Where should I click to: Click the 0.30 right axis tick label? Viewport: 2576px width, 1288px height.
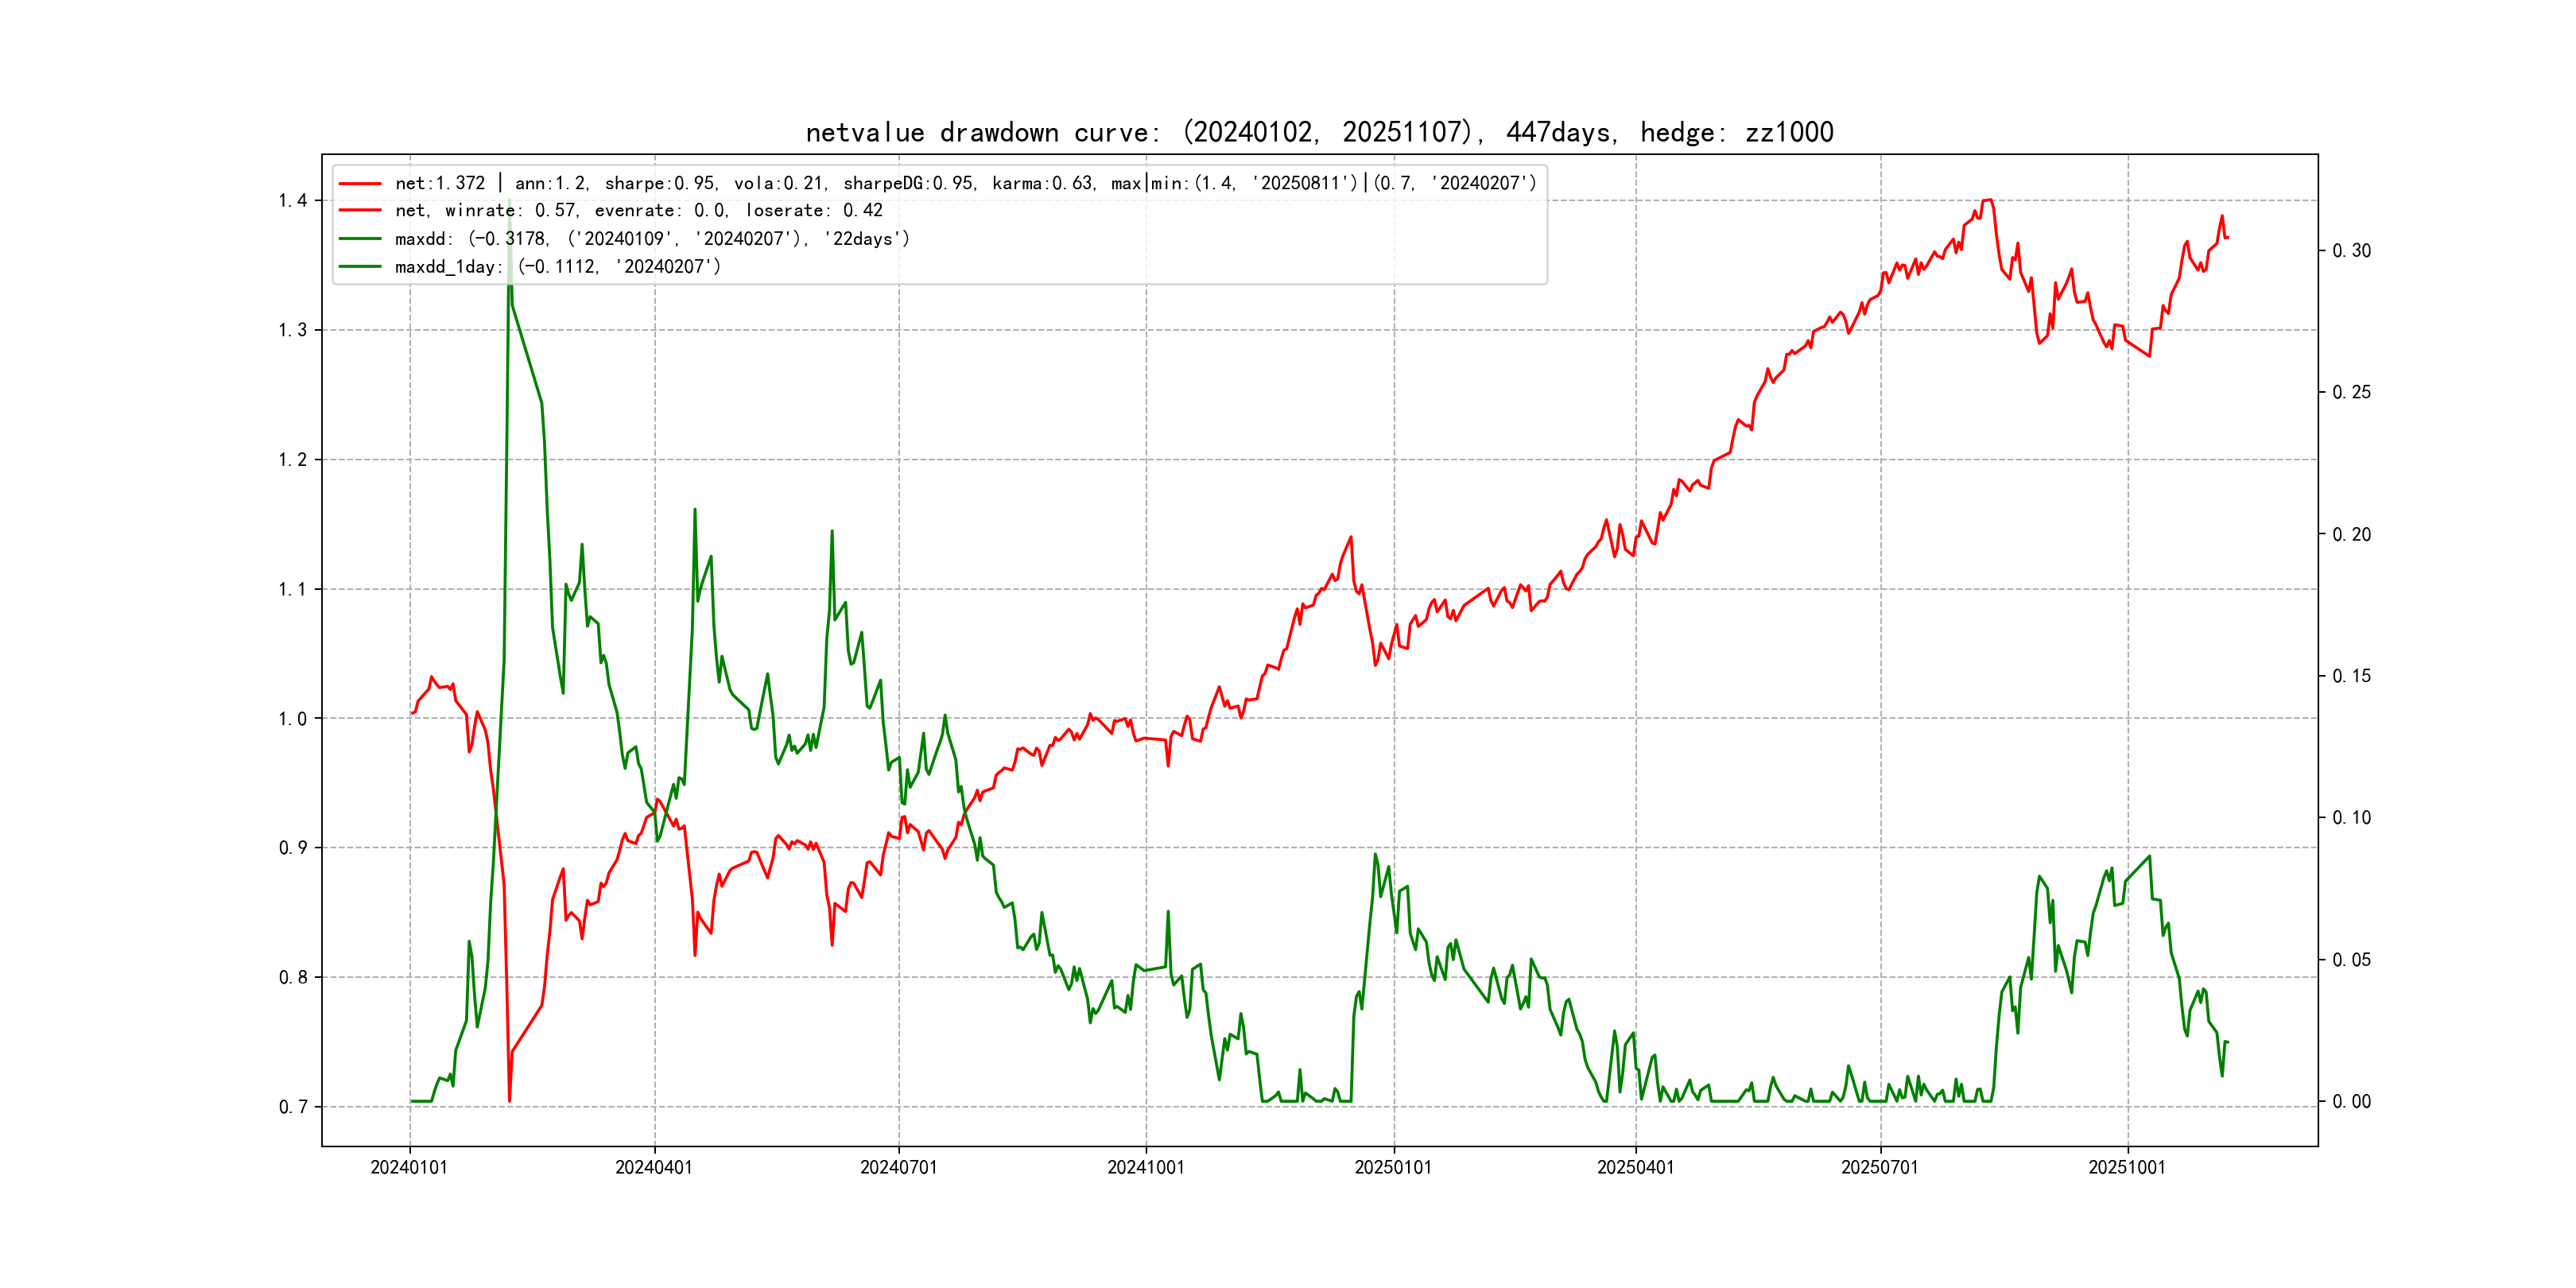tap(2351, 251)
